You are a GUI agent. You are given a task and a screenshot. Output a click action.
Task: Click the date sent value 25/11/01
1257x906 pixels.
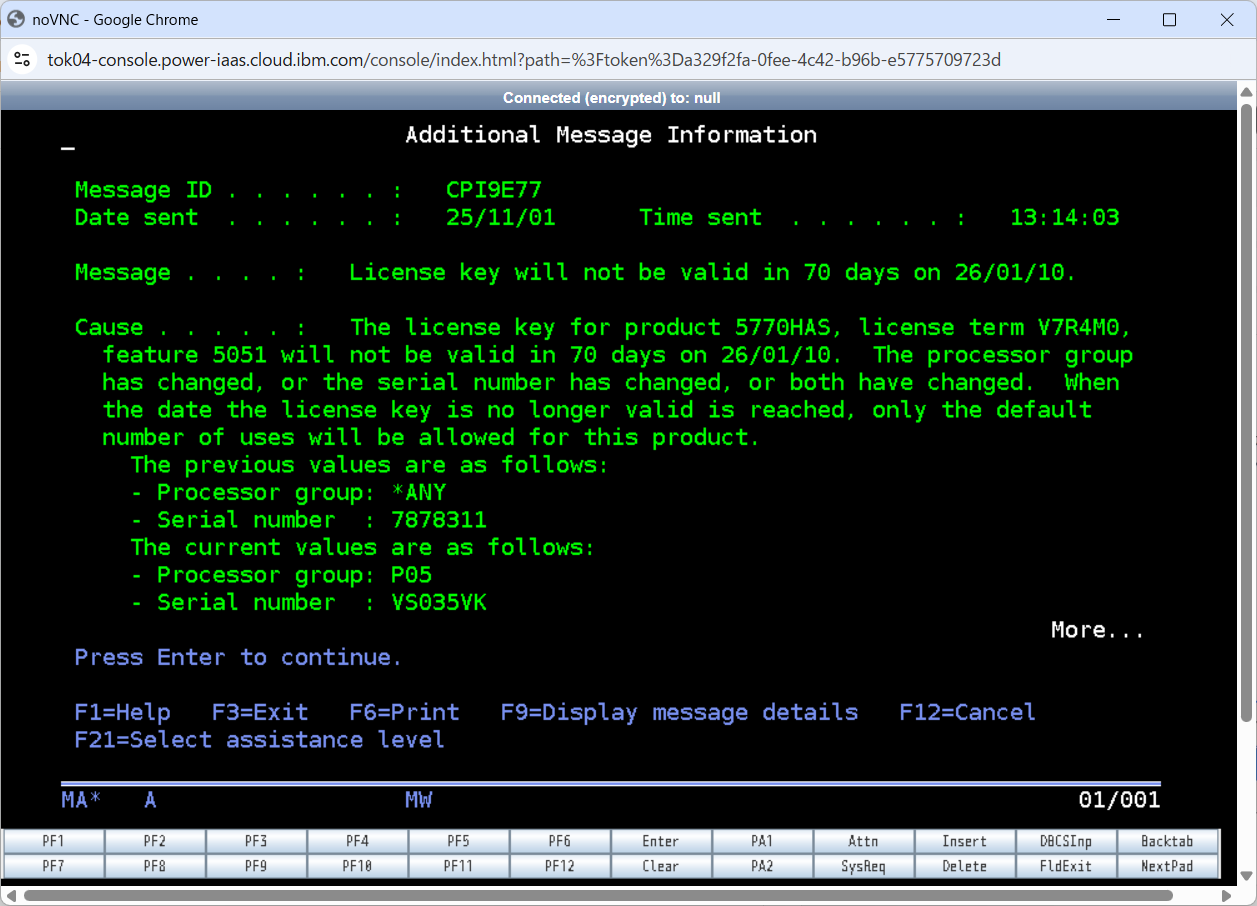coord(501,217)
